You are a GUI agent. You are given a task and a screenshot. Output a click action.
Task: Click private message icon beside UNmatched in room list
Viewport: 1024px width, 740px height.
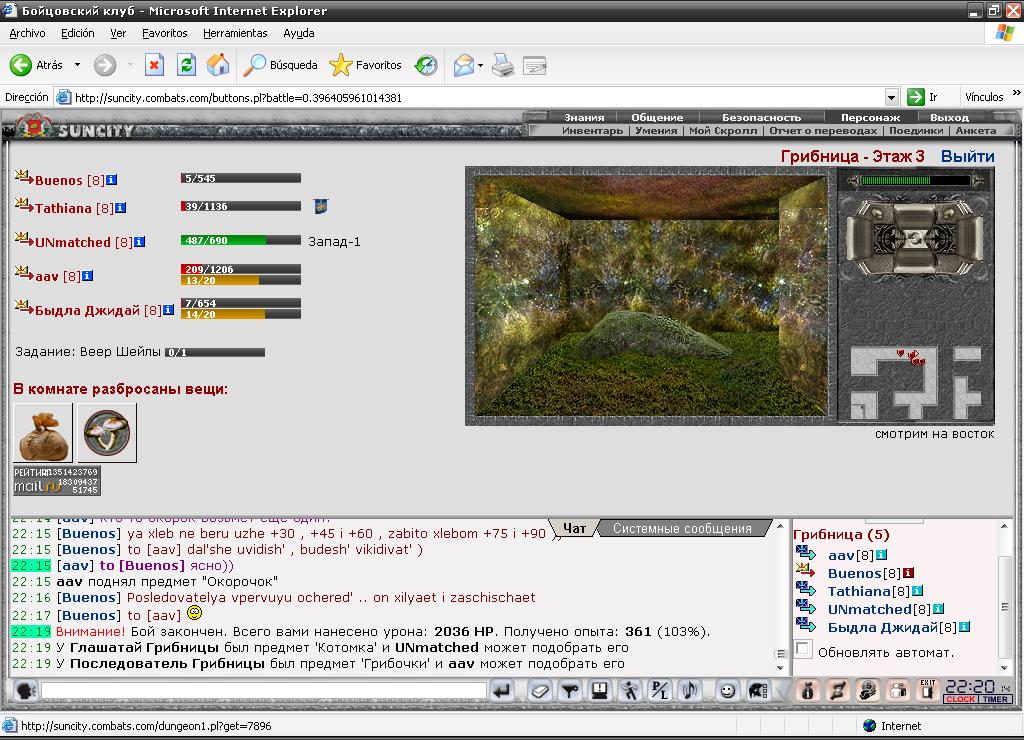point(806,607)
